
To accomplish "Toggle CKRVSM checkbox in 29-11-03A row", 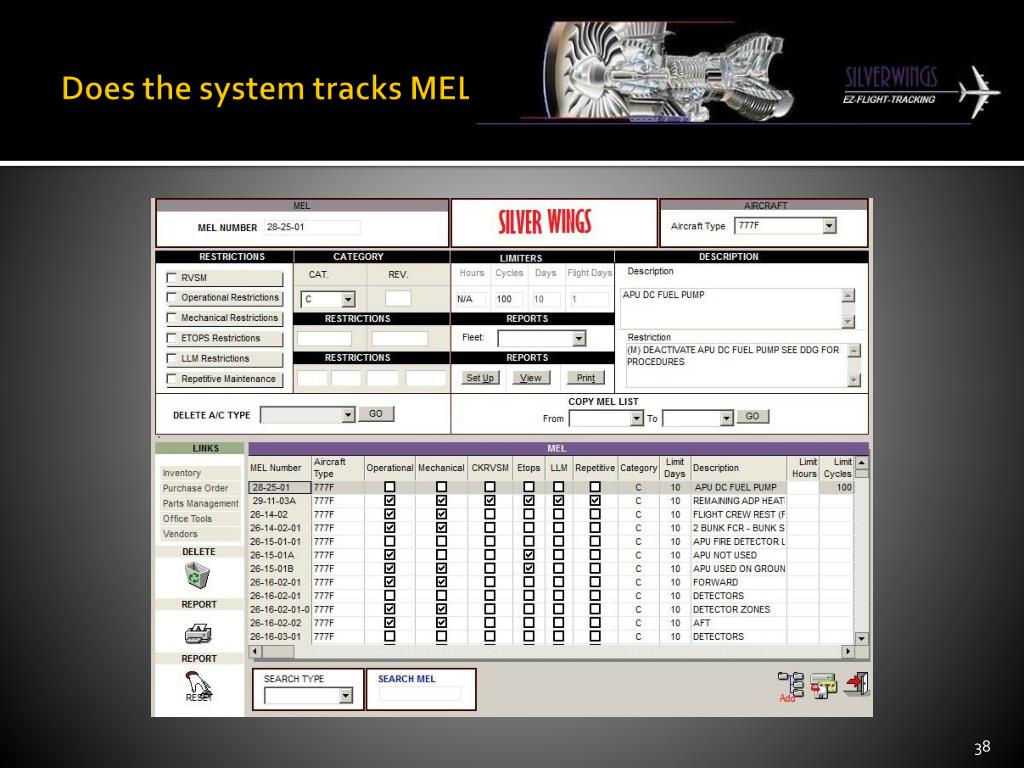I will click(x=490, y=501).
